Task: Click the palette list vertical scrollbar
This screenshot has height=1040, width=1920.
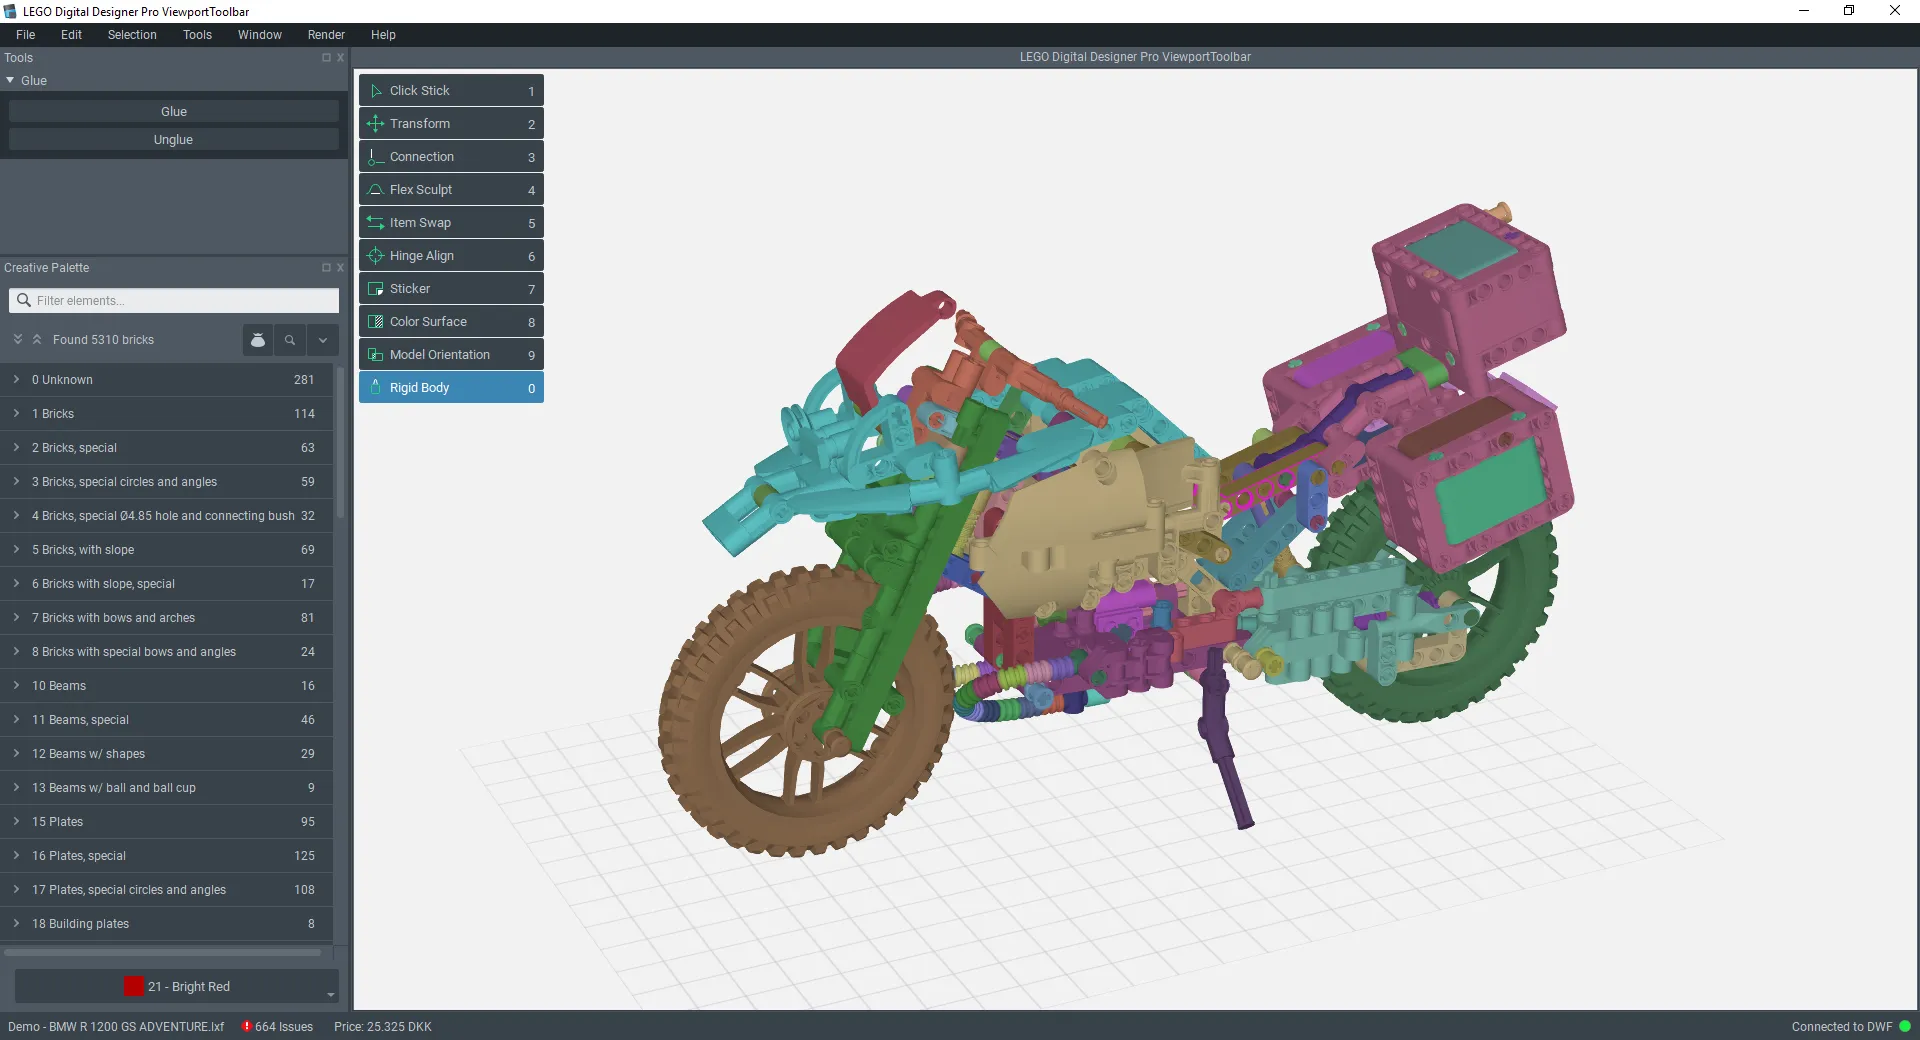Action: (x=340, y=442)
